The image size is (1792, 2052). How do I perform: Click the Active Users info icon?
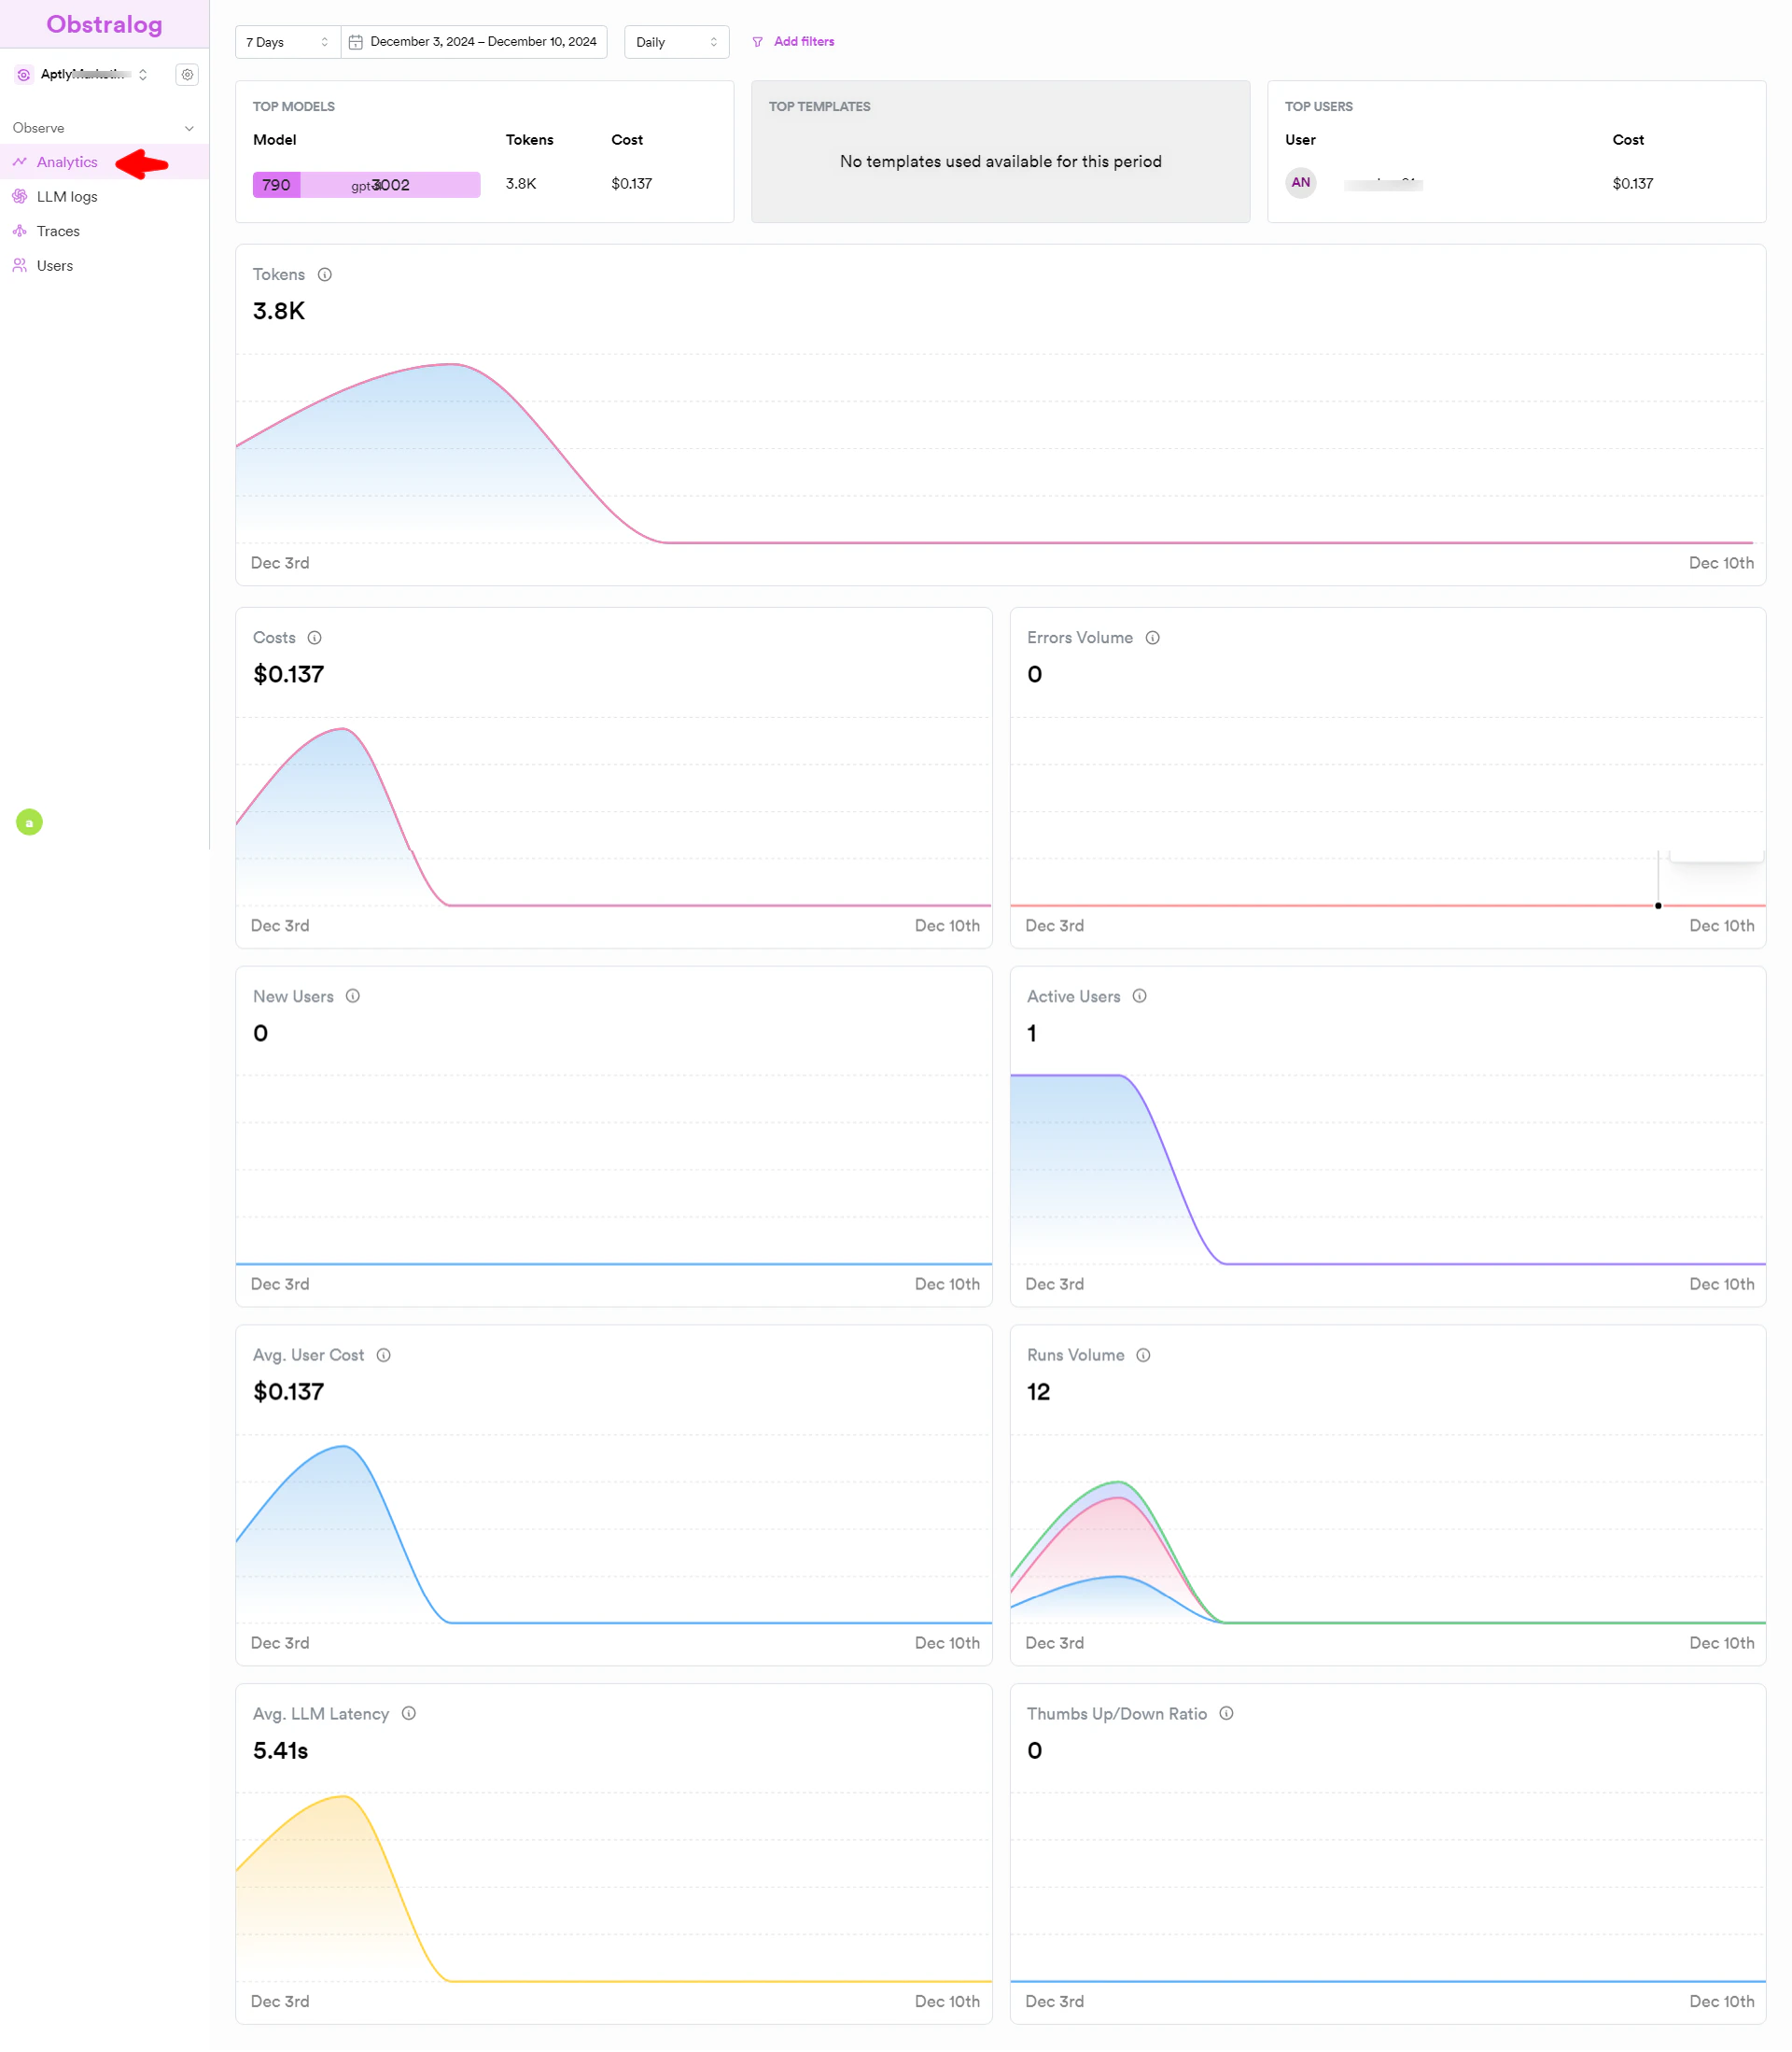(1140, 996)
